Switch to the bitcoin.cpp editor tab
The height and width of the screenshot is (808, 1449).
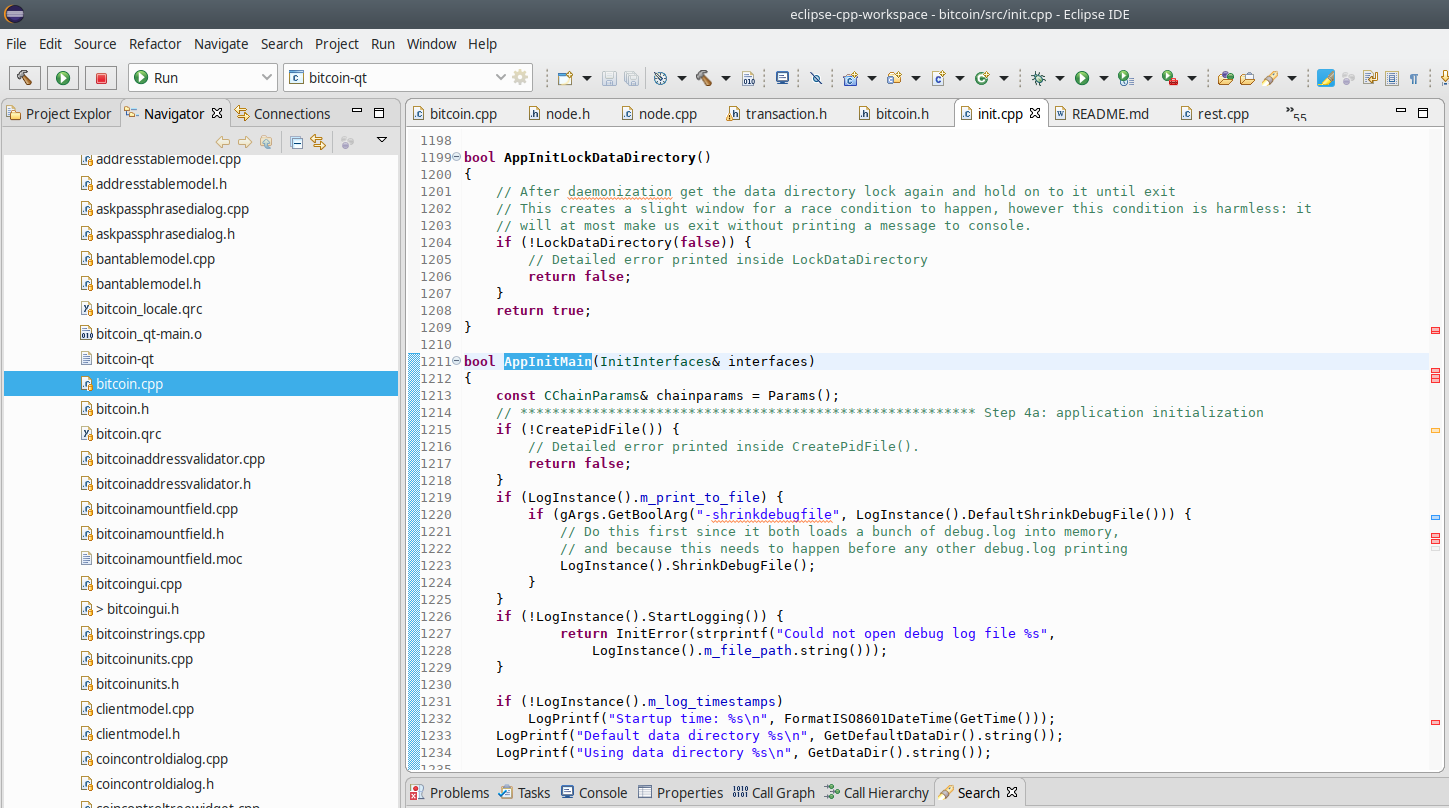[x=455, y=114]
